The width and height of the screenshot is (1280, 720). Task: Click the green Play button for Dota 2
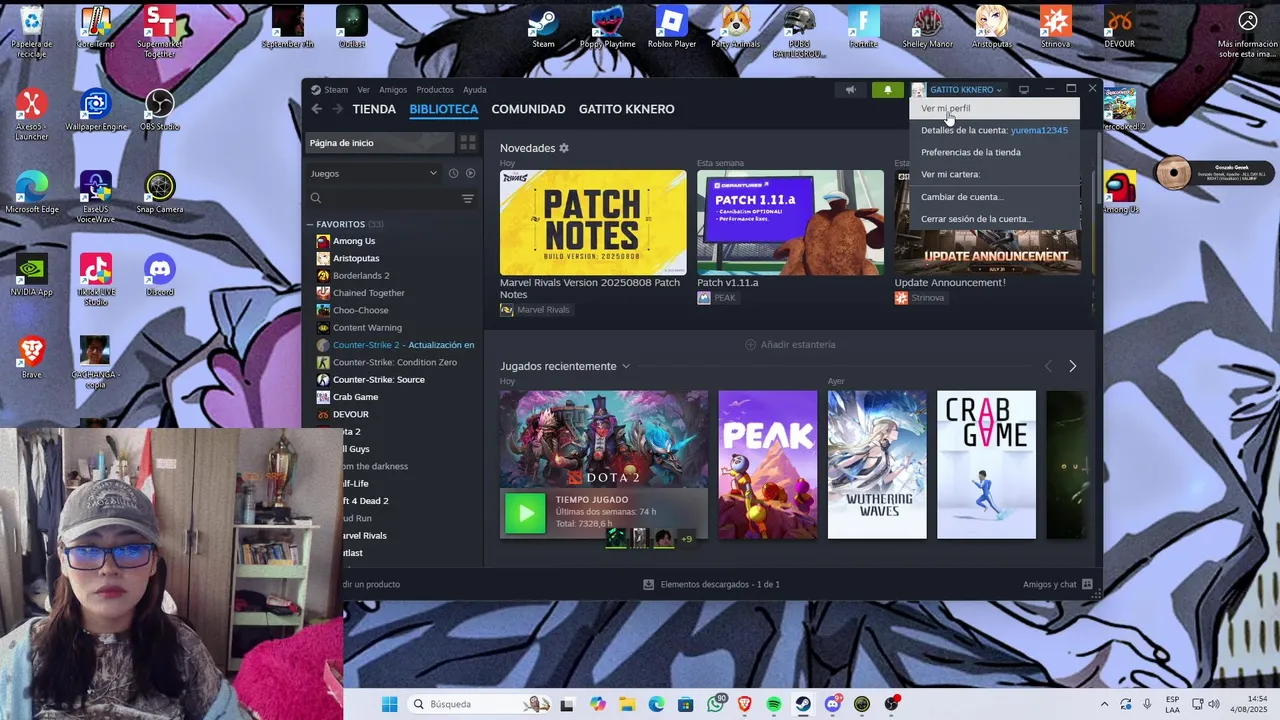click(525, 513)
